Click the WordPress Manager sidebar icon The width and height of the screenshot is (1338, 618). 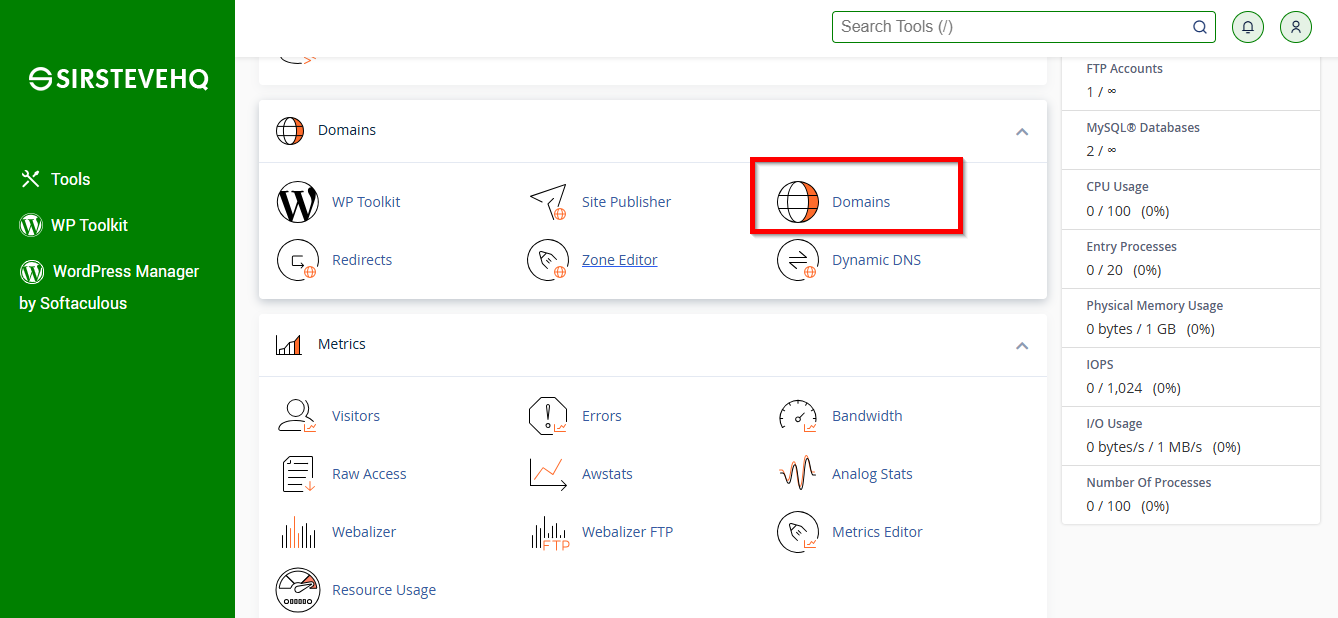point(32,271)
